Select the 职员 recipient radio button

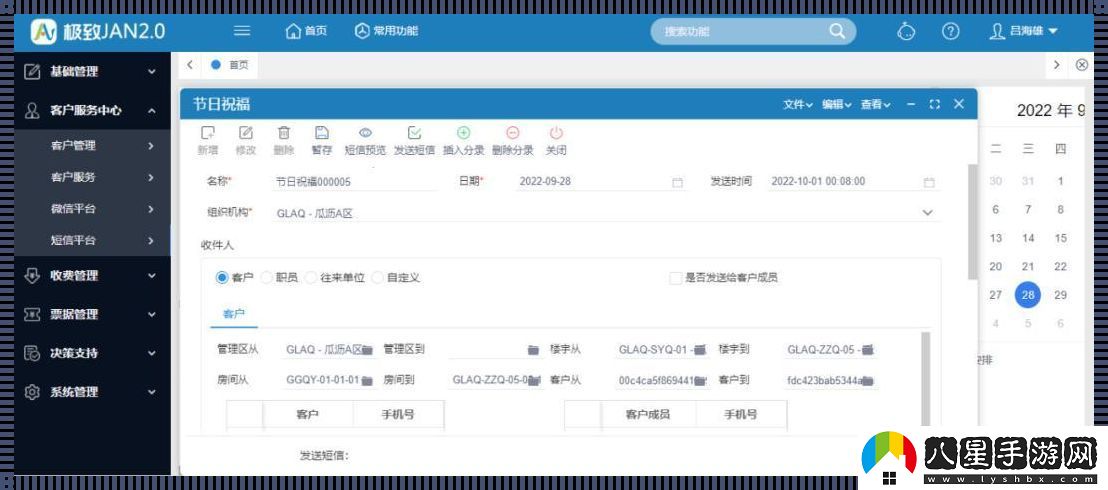click(266, 278)
